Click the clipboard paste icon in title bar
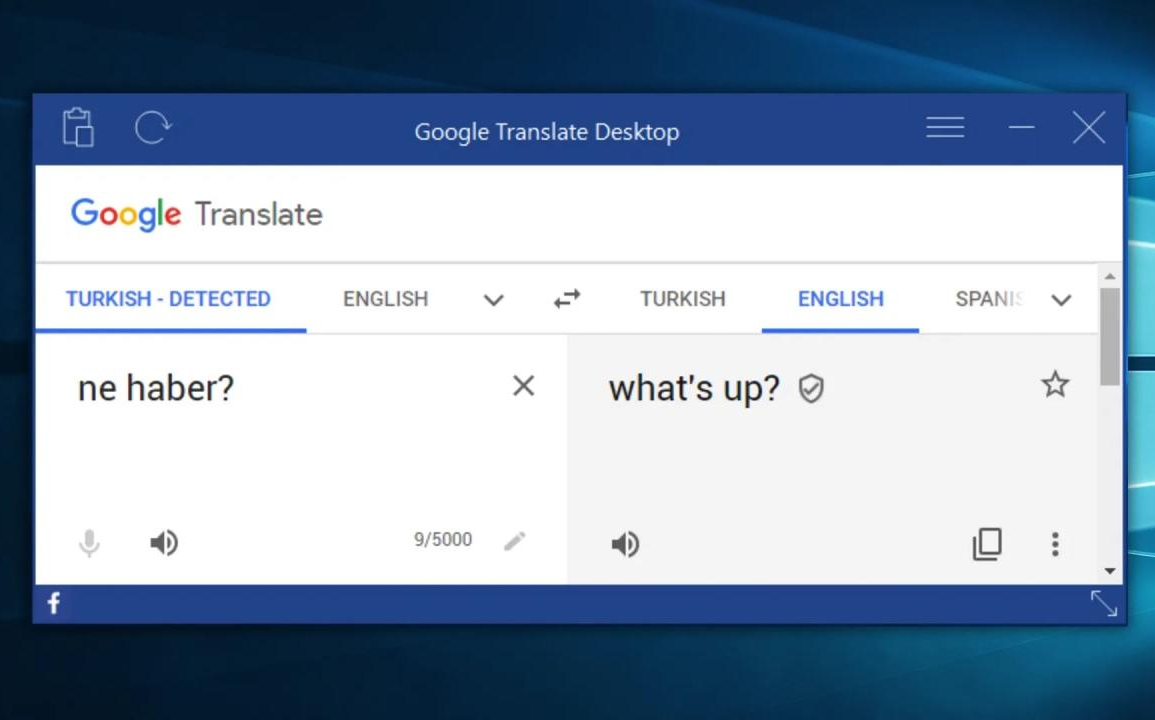The height and width of the screenshot is (720, 1155). [78, 128]
